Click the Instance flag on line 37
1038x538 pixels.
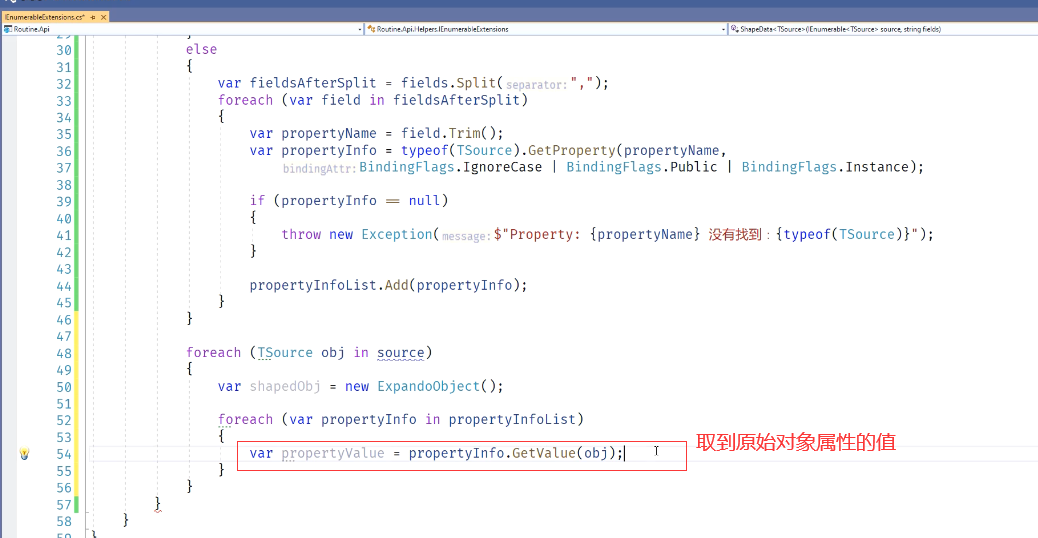pyautogui.click(x=876, y=167)
